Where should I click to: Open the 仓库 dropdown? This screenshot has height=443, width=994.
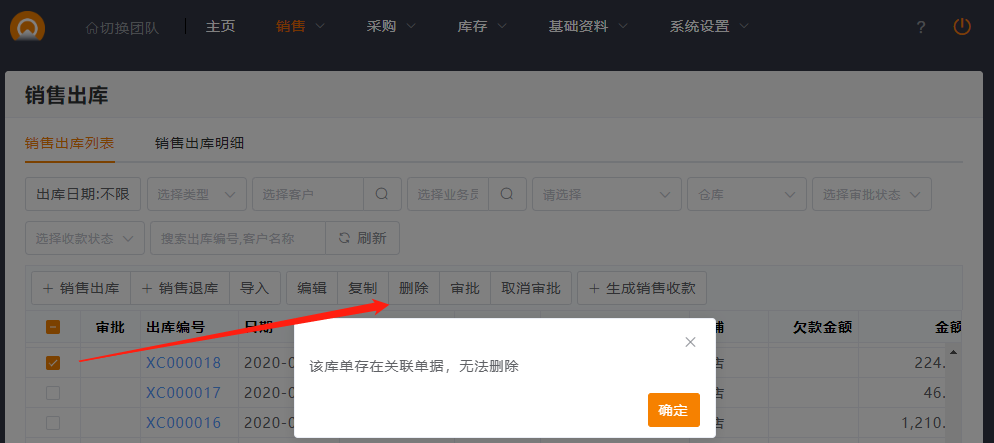pos(746,194)
